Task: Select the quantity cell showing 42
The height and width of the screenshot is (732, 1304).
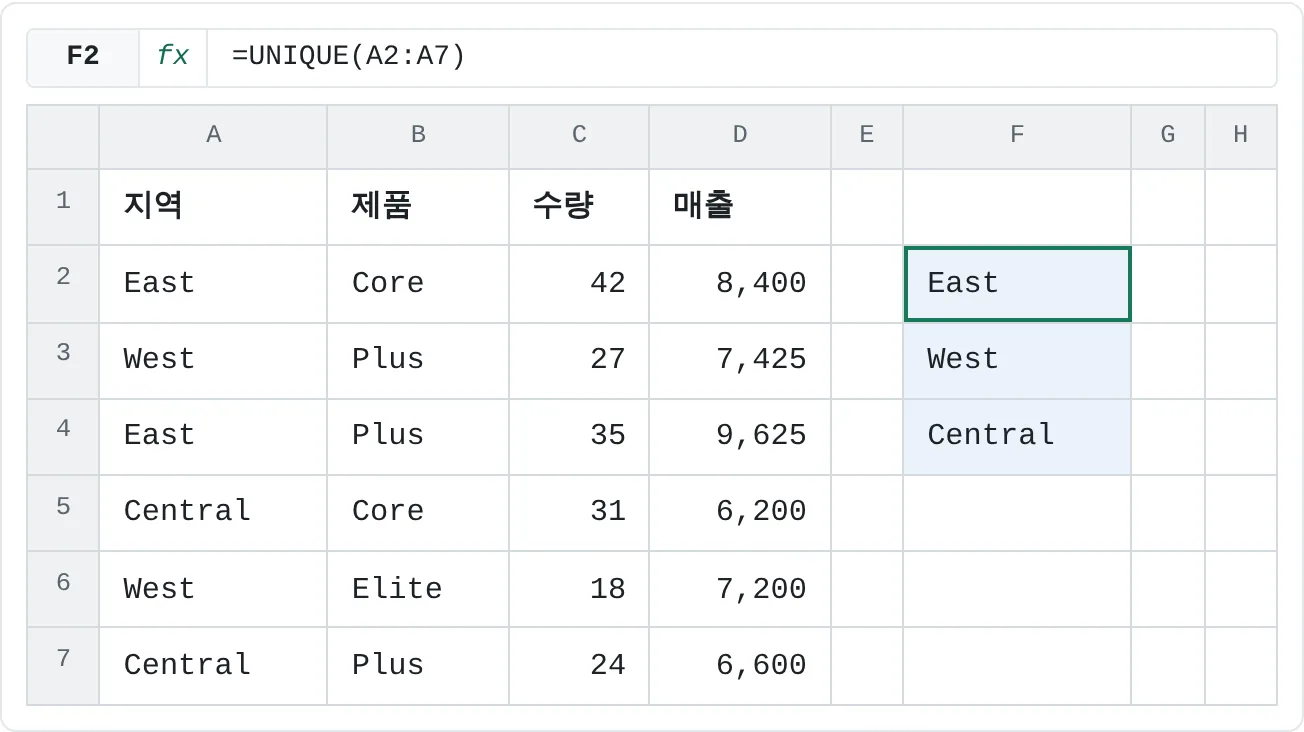Action: point(579,284)
